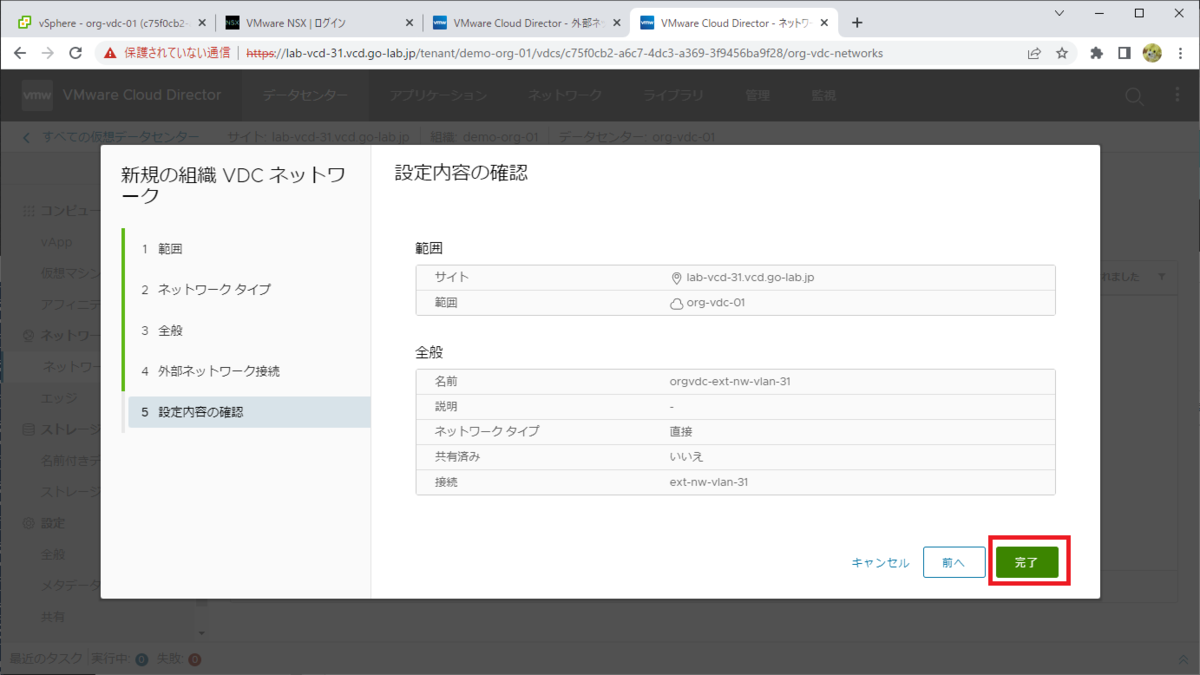This screenshot has width=1200, height=675.
Task: Click the share page icon
Action: 1034,53
